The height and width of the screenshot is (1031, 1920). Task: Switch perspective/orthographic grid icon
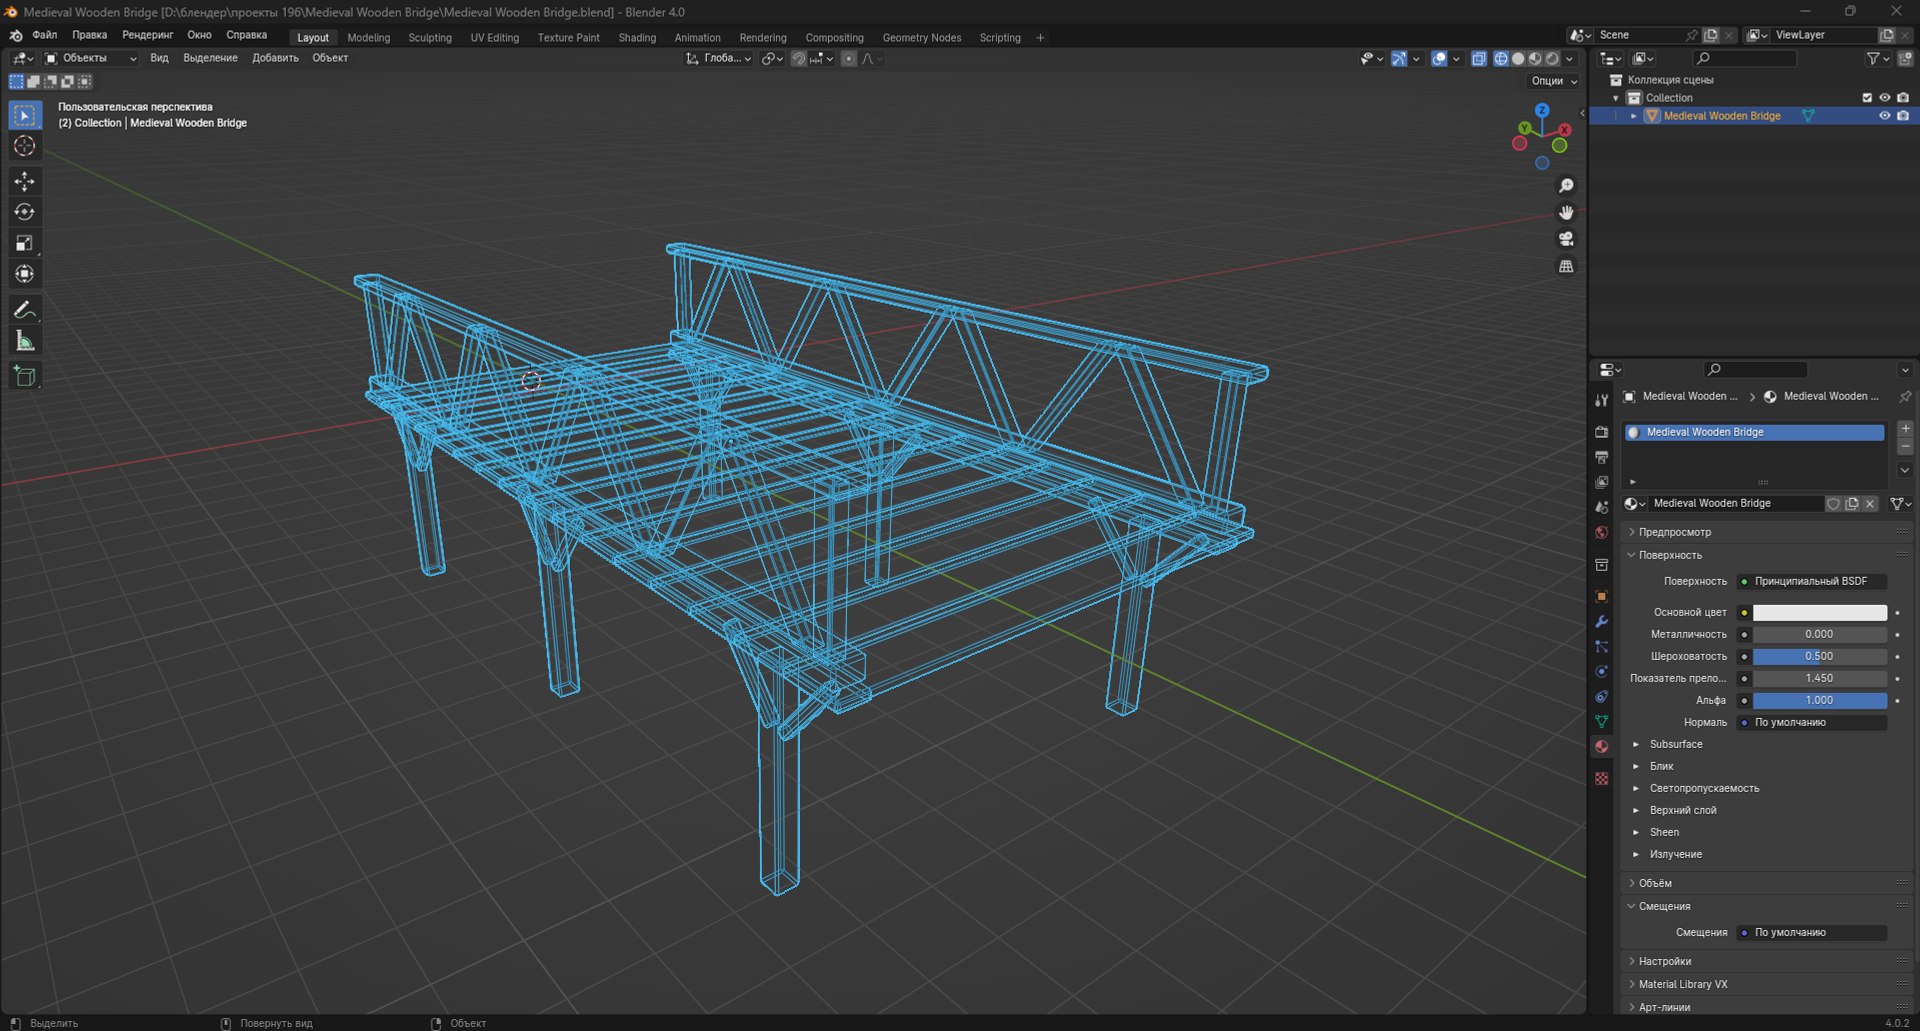coord(1566,266)
